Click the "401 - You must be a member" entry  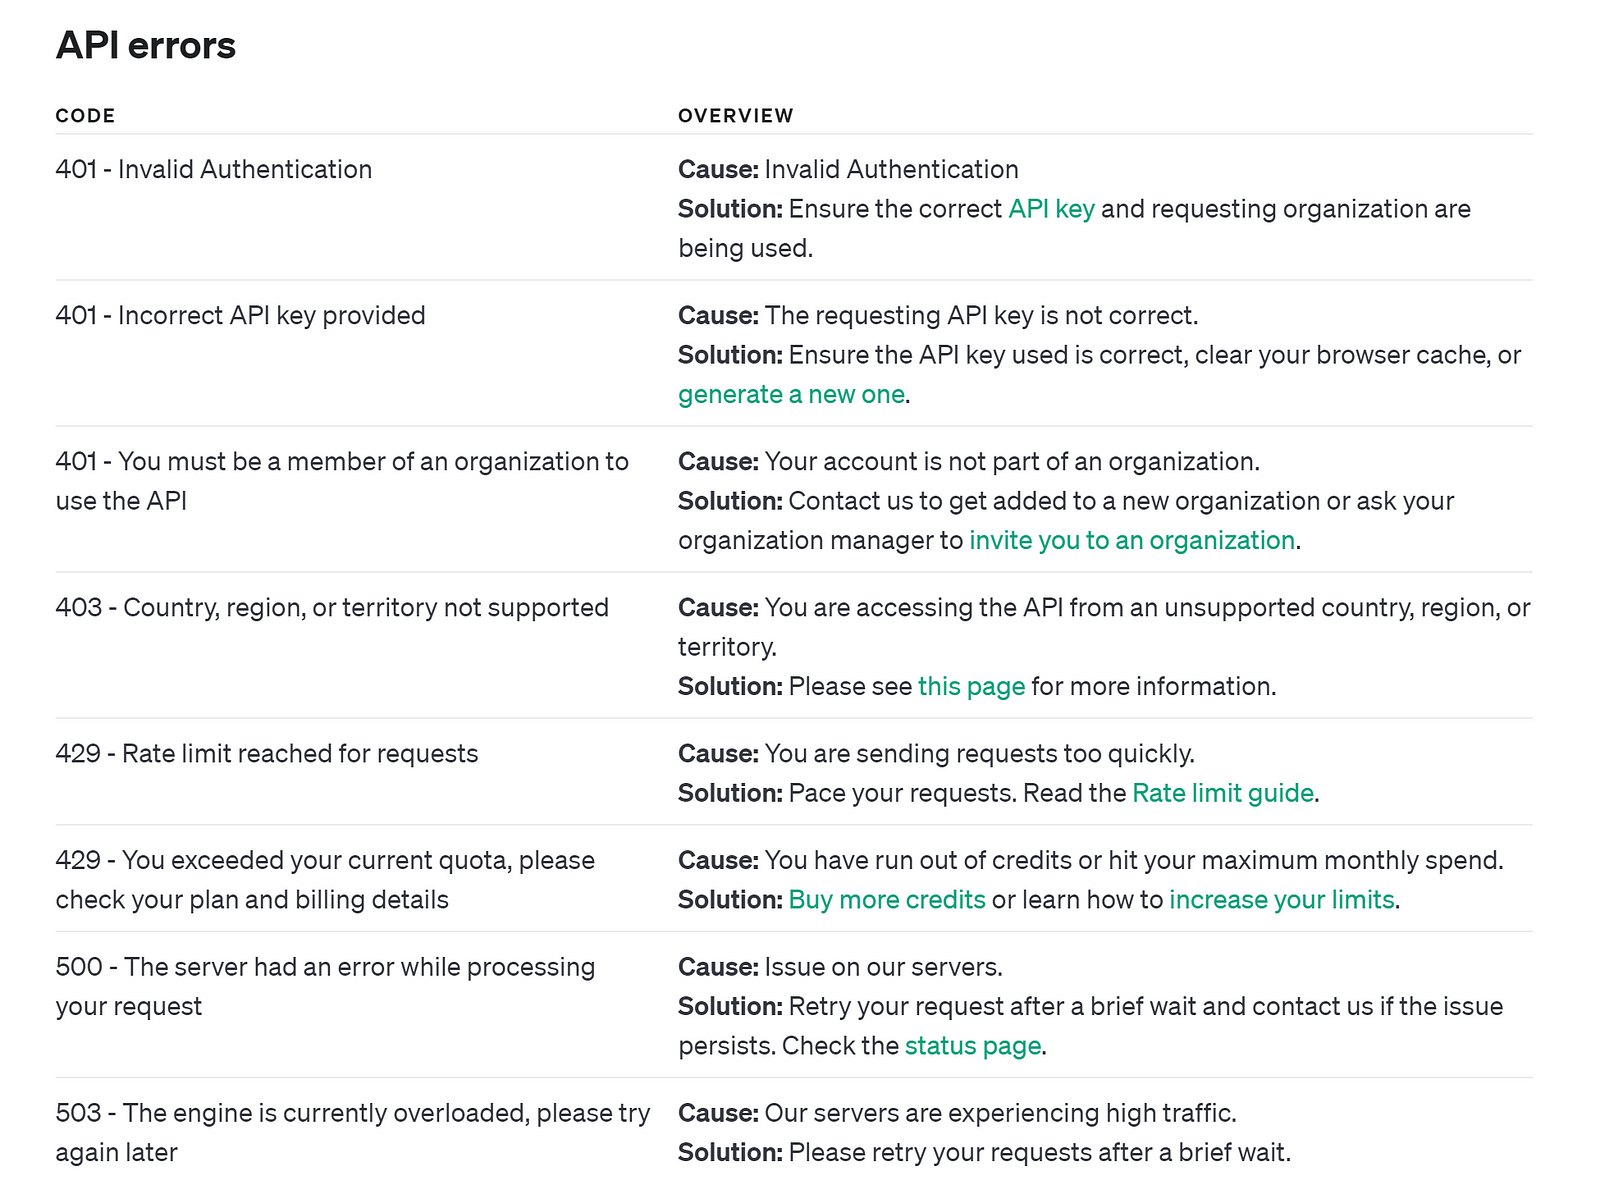click(x=342, y=462)
